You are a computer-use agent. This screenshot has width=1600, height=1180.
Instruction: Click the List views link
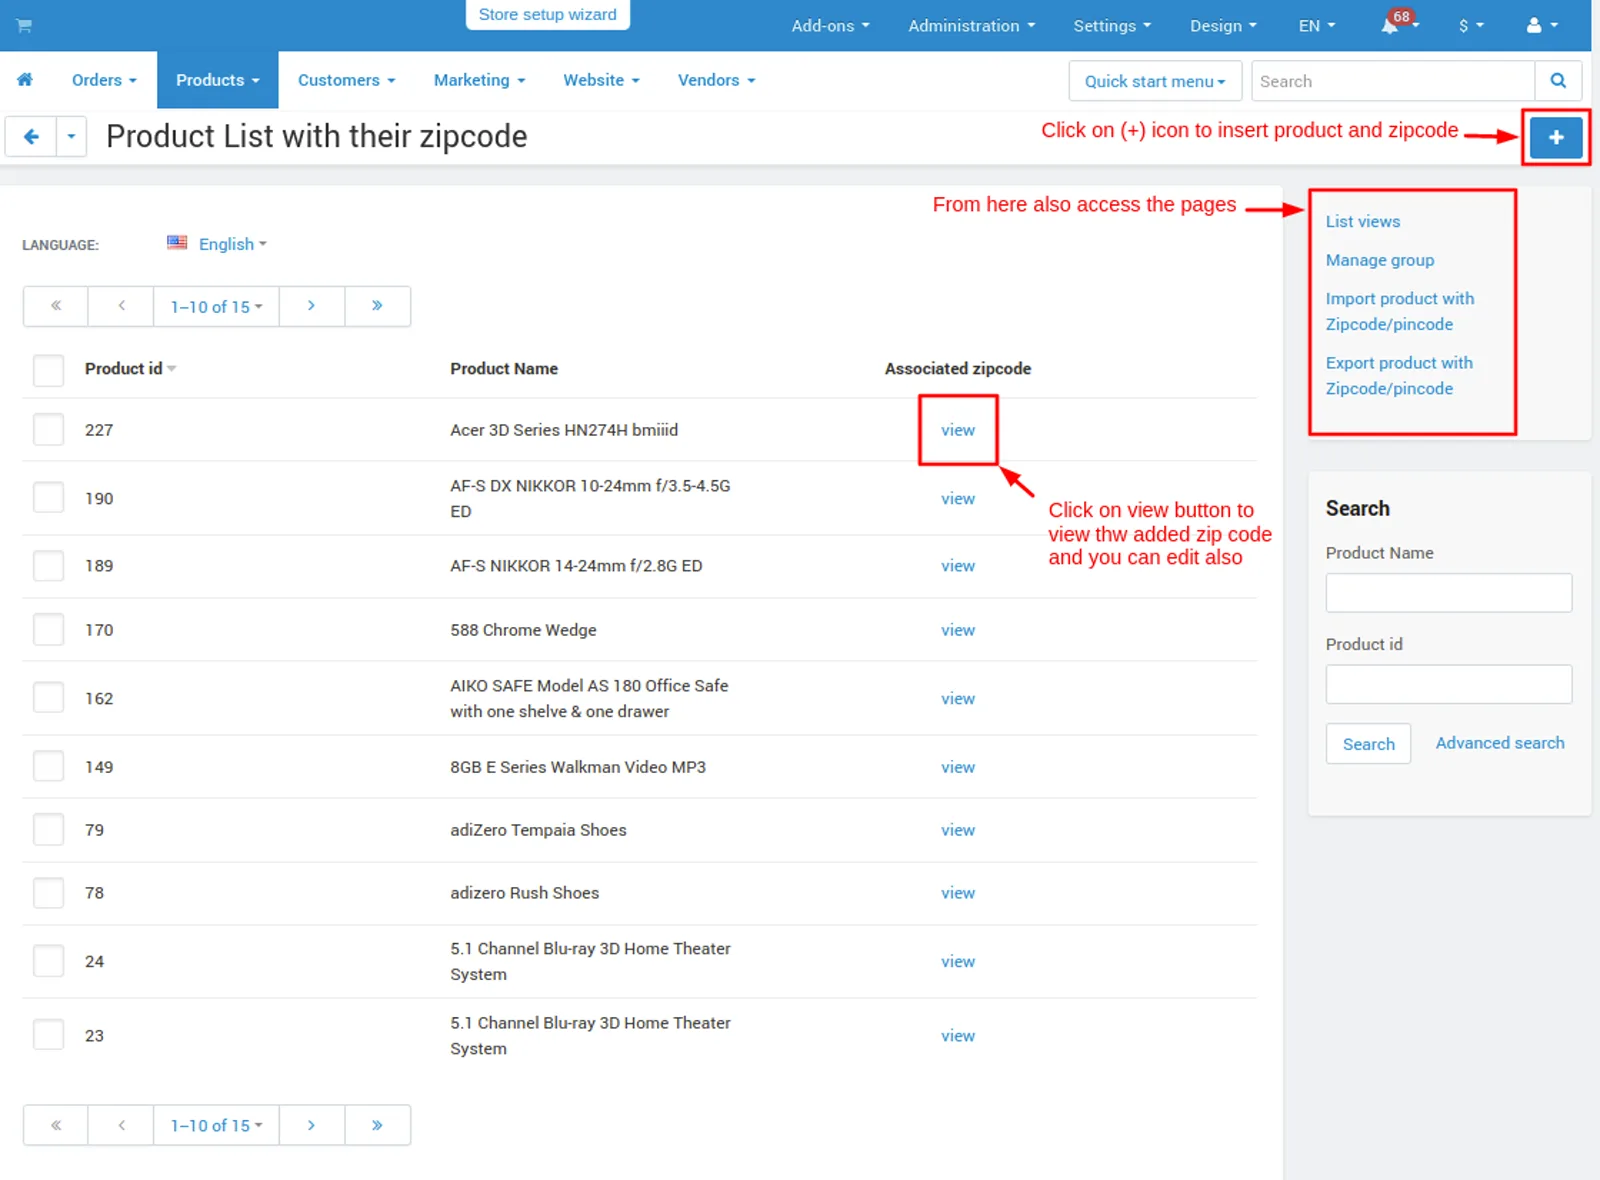click(1363, 221)
